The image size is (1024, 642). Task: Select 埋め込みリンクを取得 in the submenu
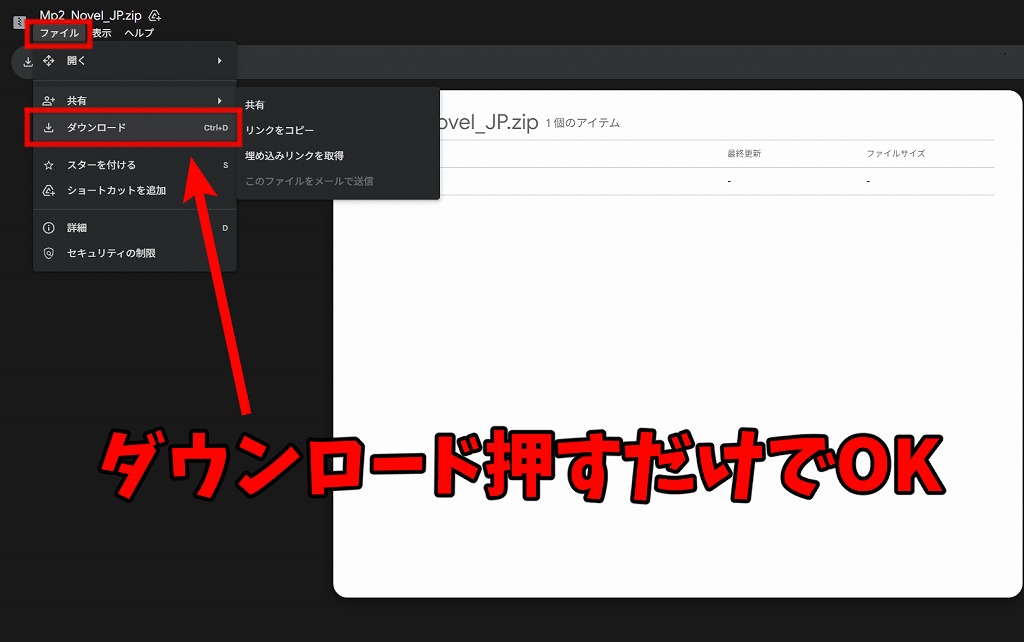[x=295, y=156]
